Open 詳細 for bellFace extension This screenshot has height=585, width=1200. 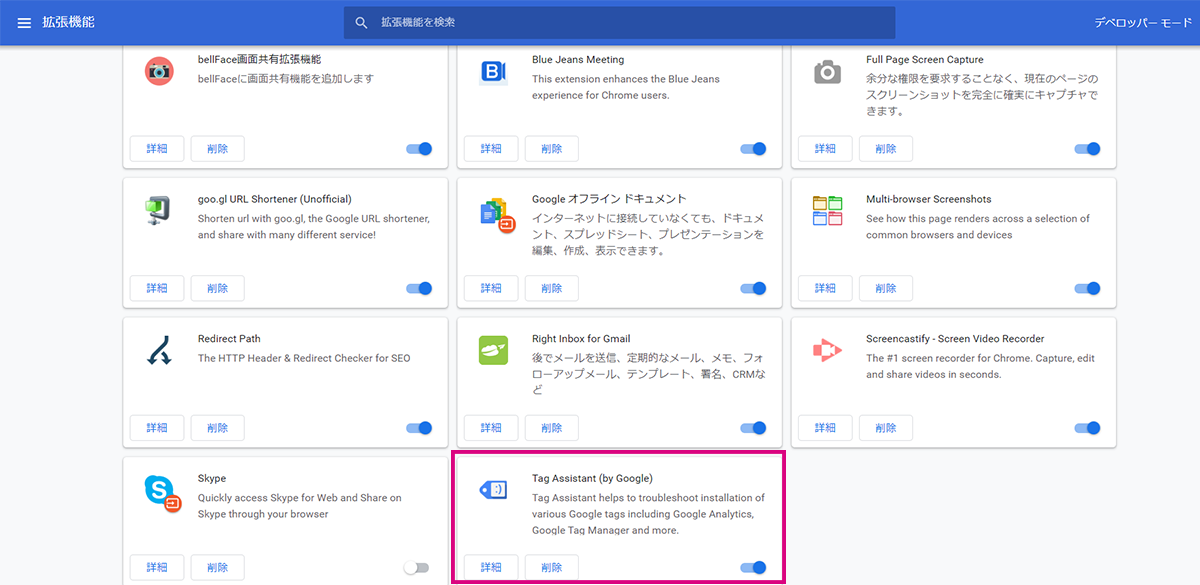(x=157, y=149)
